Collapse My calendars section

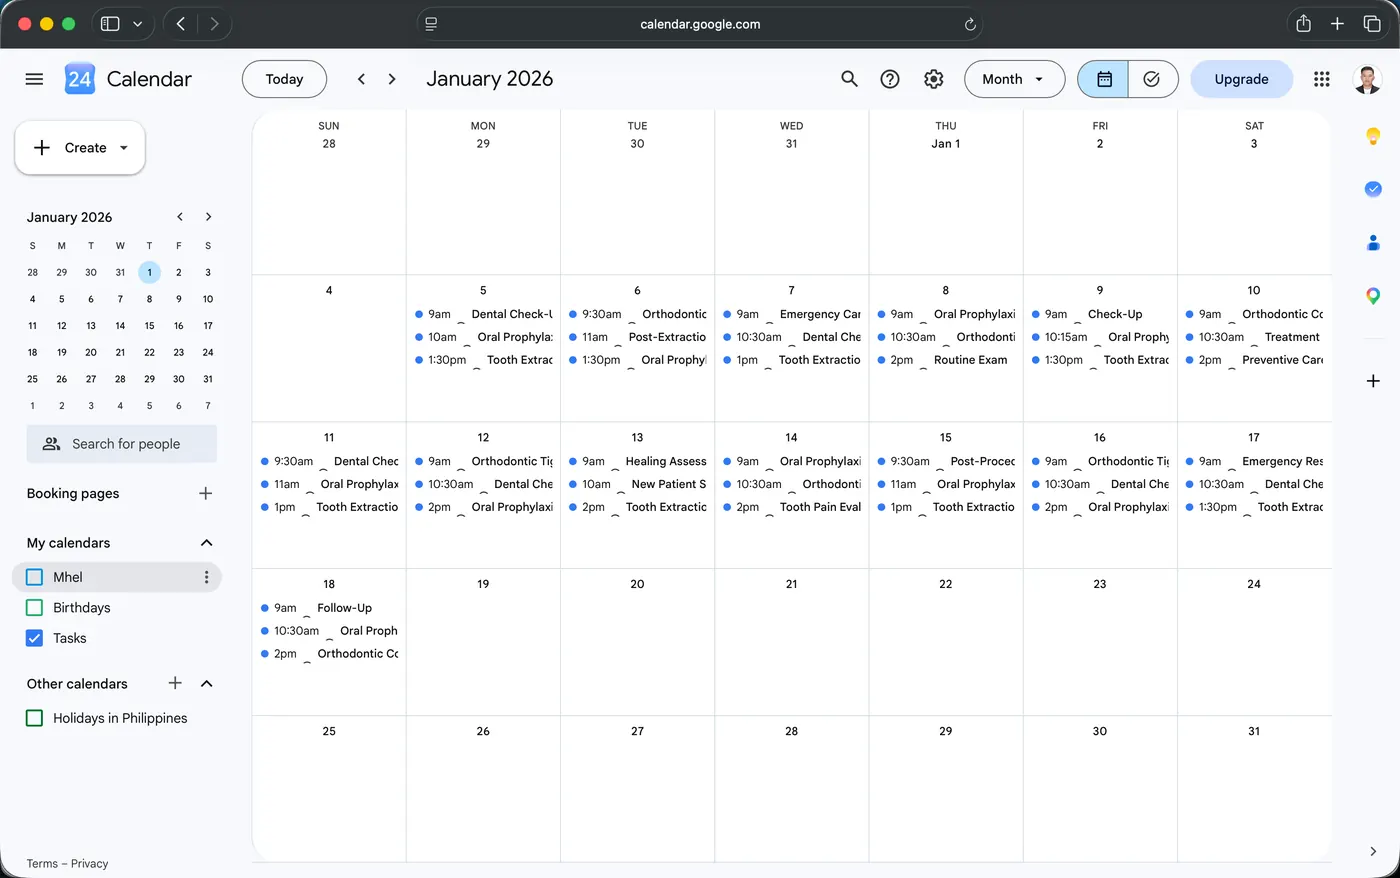point(206,543)
